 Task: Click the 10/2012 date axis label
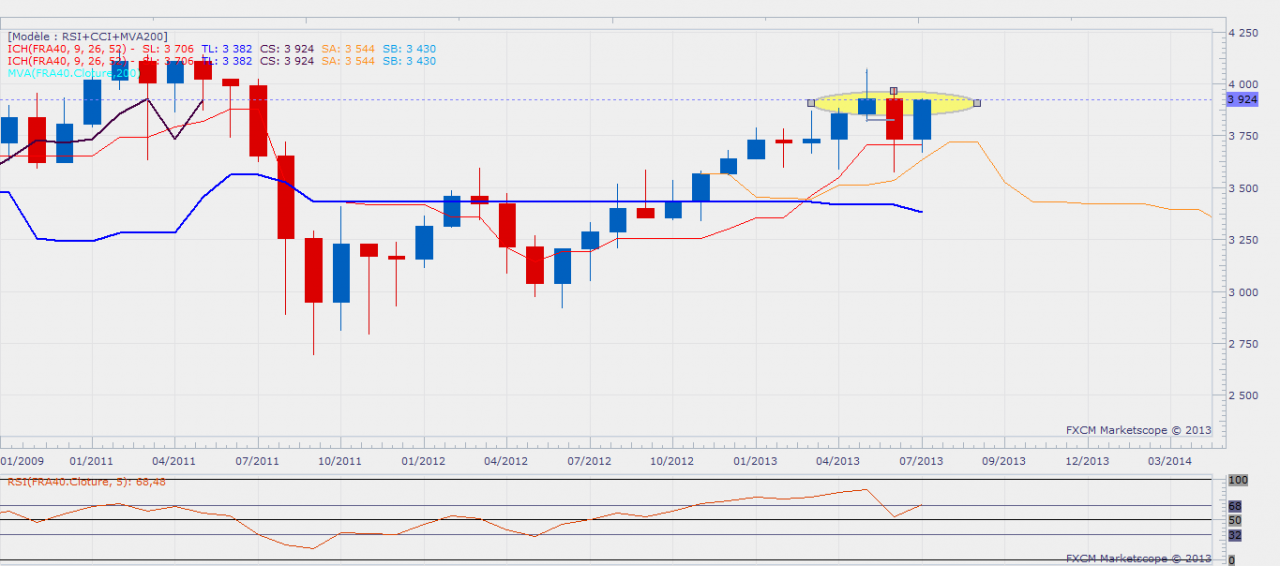point(672,460)
